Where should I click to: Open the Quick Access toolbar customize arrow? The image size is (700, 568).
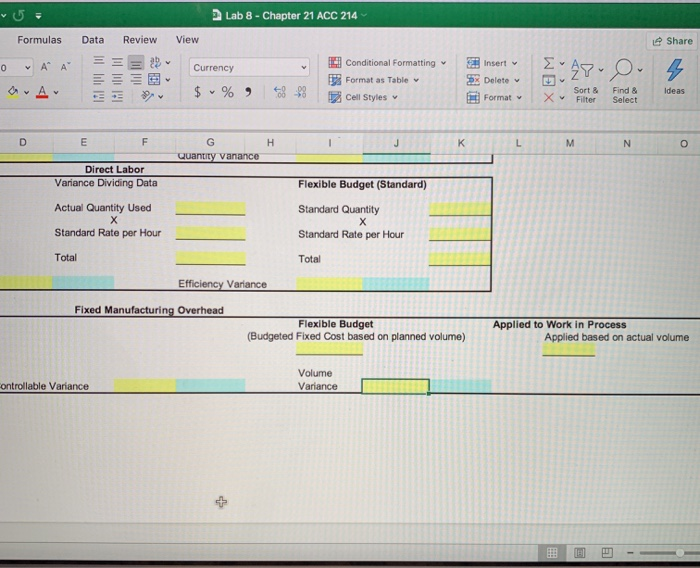39,16
